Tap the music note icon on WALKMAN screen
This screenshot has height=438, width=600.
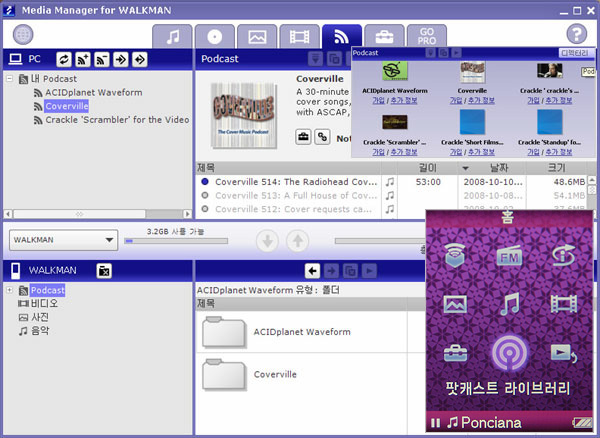tap(510, 304)
